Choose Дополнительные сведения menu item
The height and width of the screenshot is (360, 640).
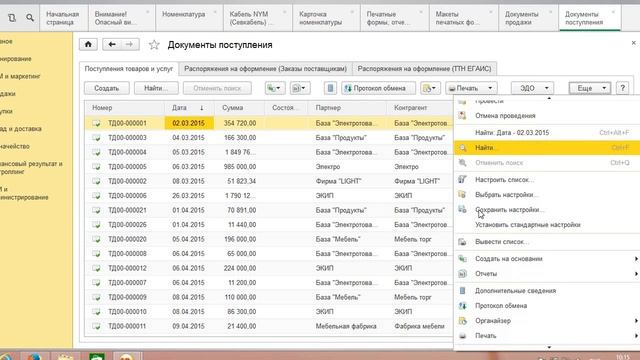(x=547, y=291)
